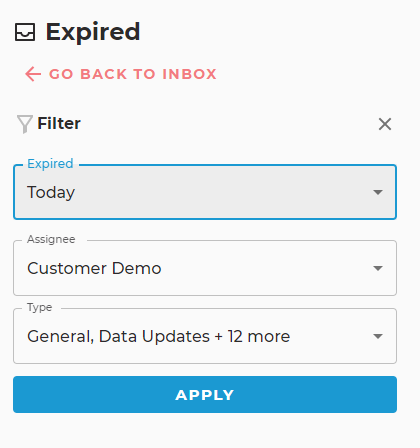
Task: Click the Assignee dropdown caret arrow
Action: tap(378, 268)
